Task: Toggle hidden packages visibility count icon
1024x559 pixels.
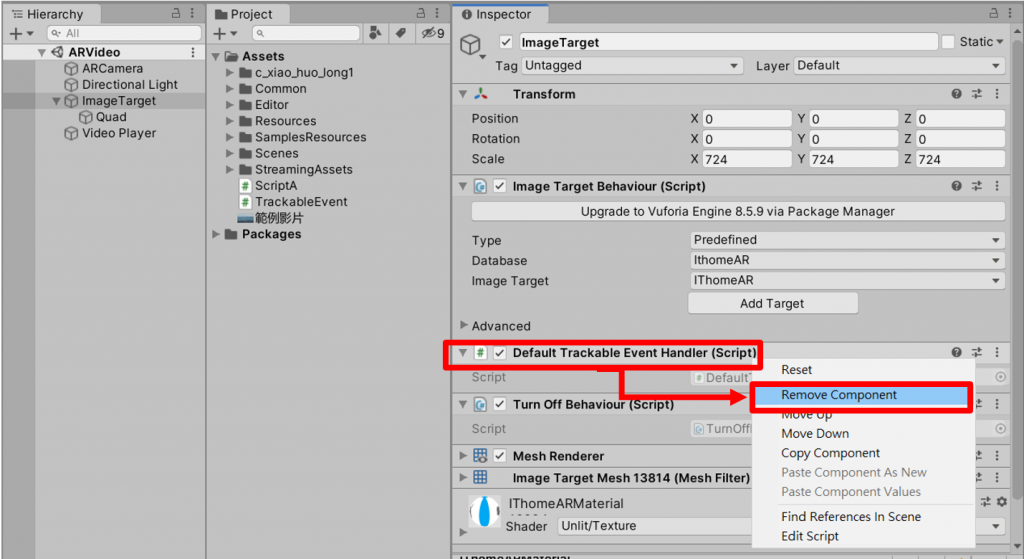Action: tap(432, 33)
